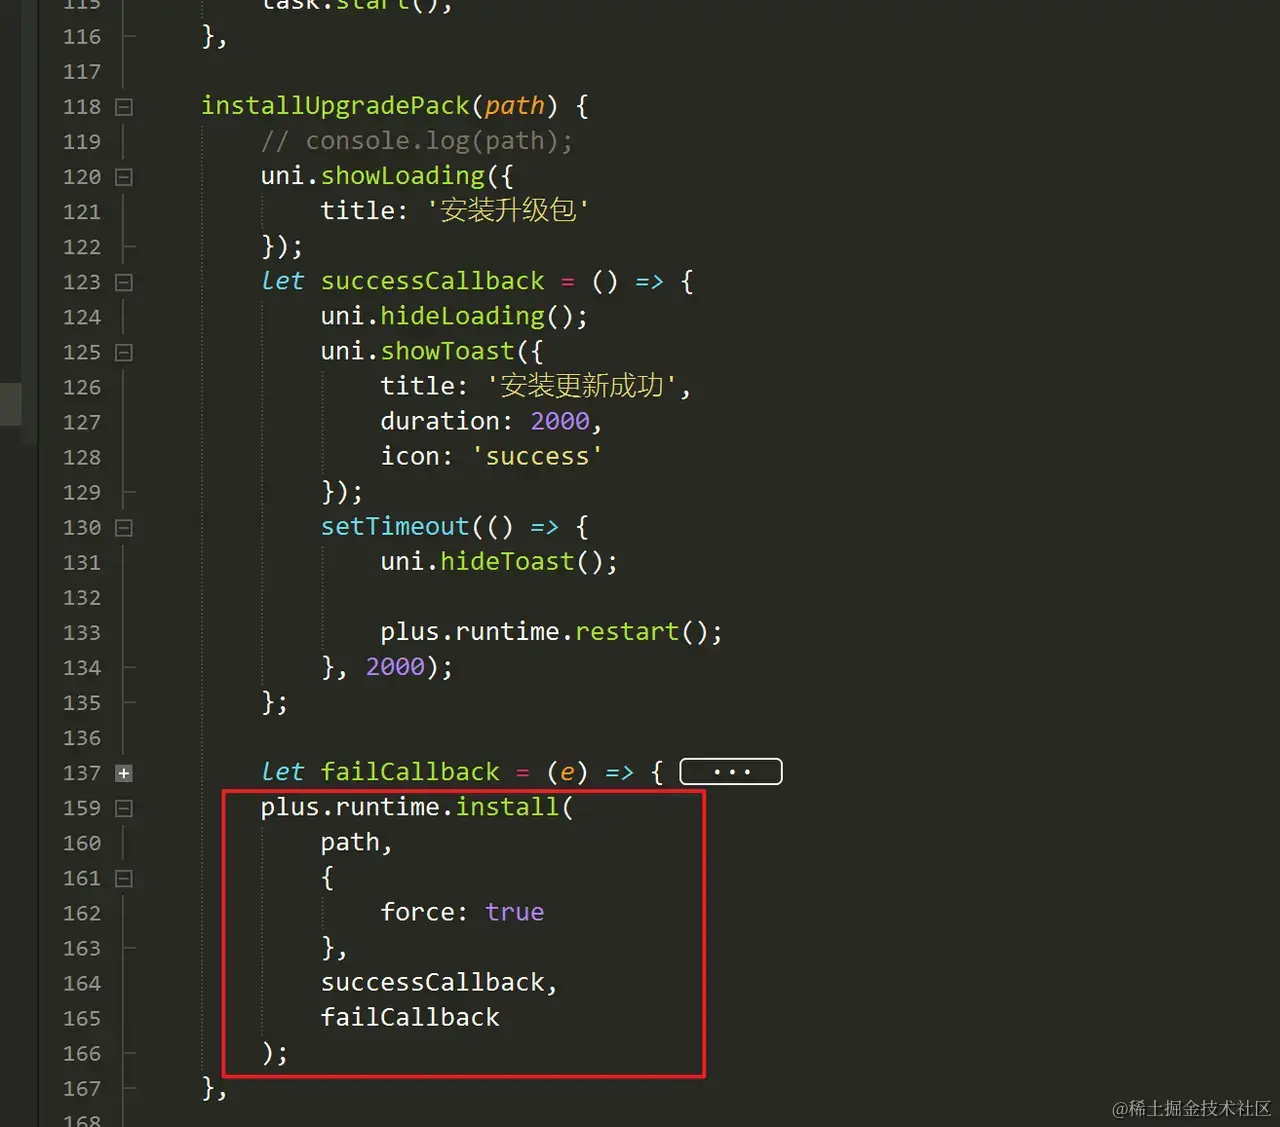
Task: Click the '安装升级包' string
Action: point(507,211)
